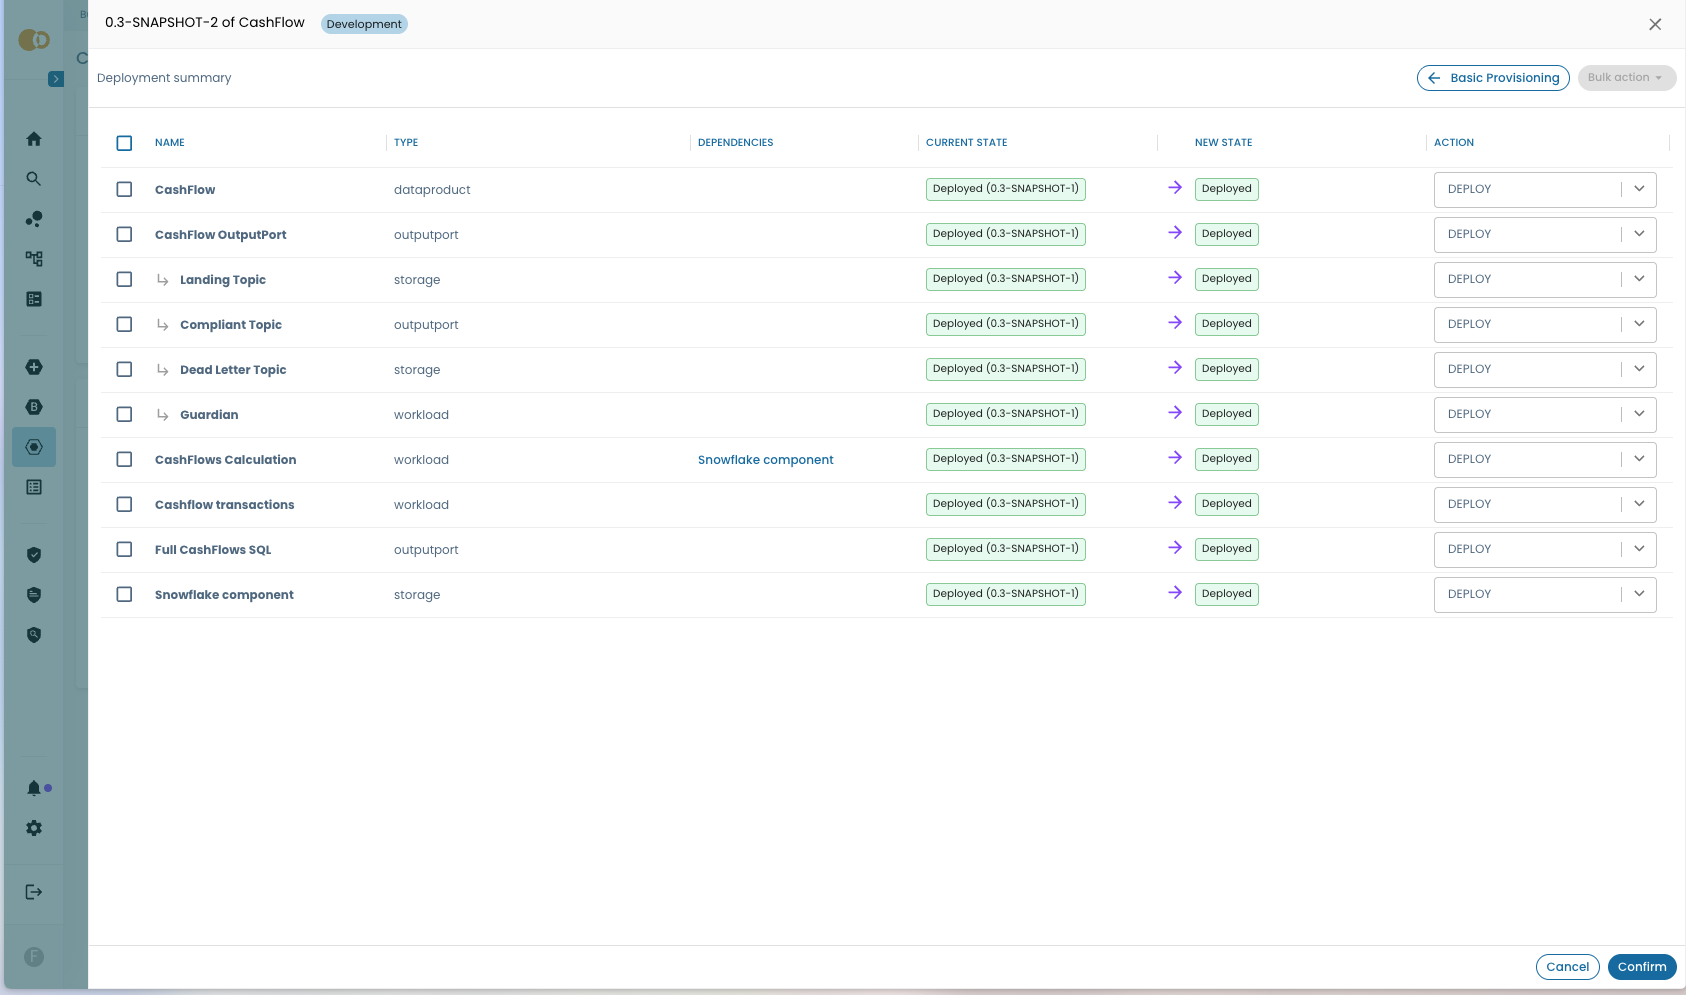This screenshot has height=995, width=1686.
Task: Toggle the select-all checkbox in header
Action: 124,143
